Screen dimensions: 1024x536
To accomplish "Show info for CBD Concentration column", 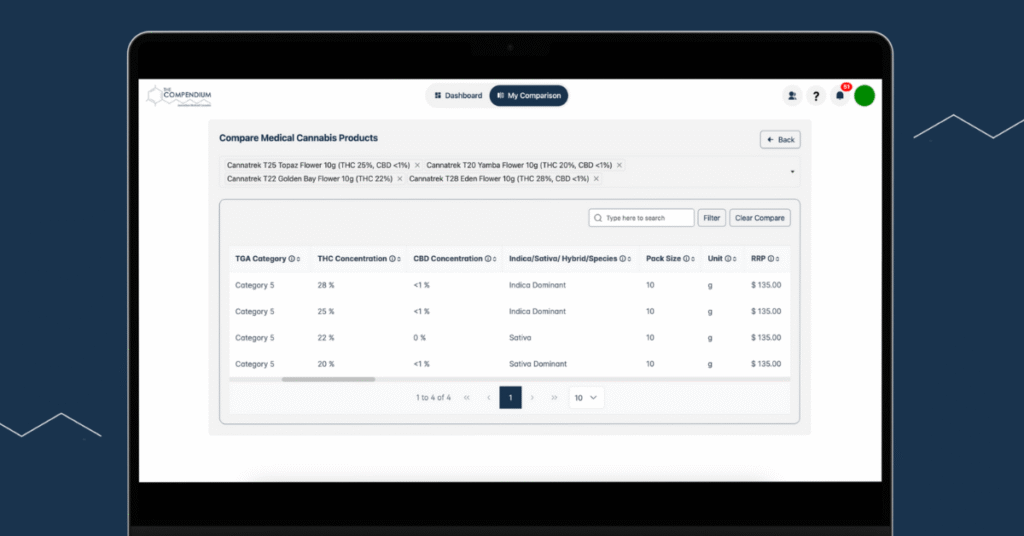I will point(488,259).
